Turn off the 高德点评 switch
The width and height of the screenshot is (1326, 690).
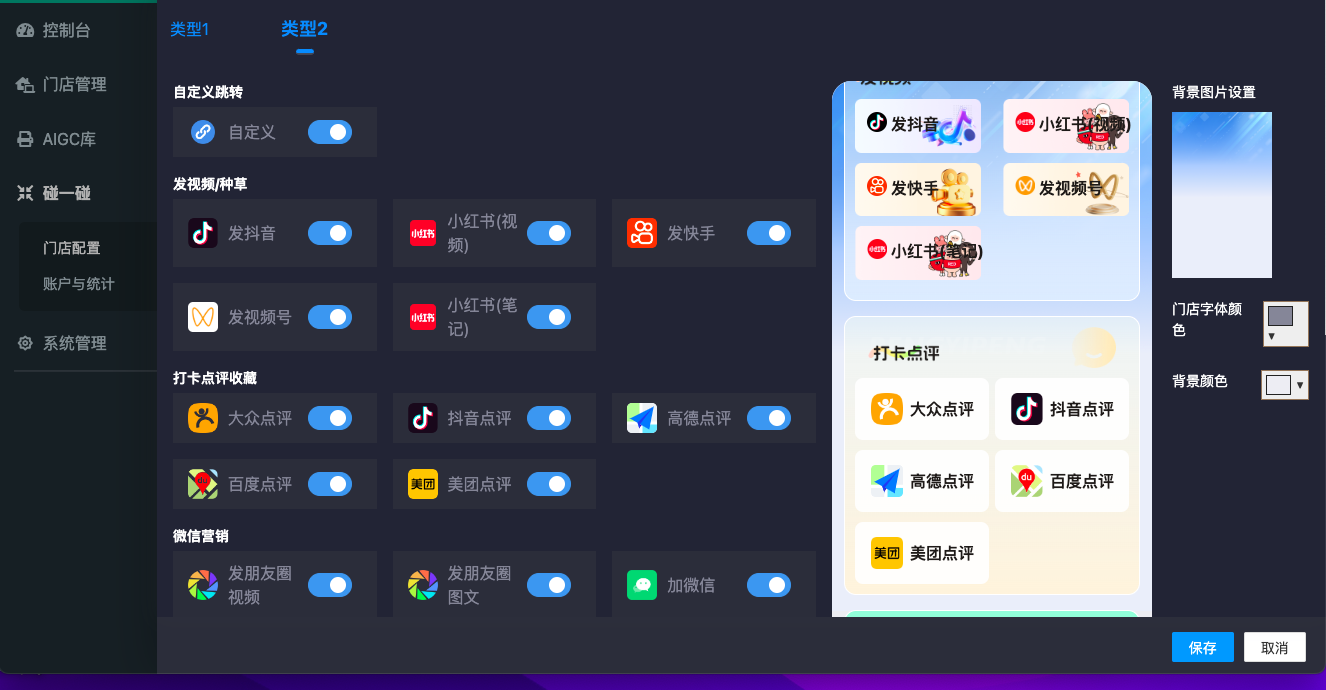[x=769, y=417]
